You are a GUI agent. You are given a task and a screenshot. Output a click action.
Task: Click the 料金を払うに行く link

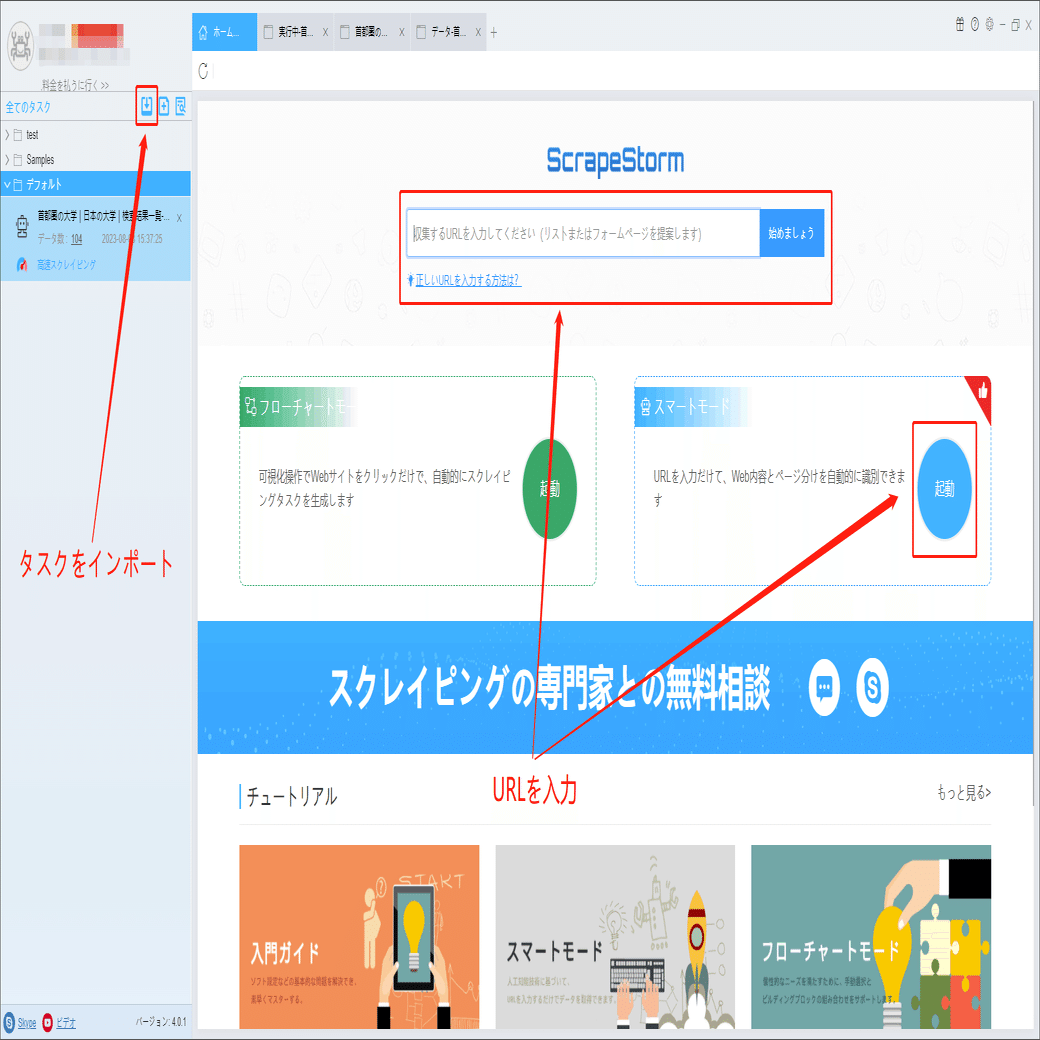(74, 85)
